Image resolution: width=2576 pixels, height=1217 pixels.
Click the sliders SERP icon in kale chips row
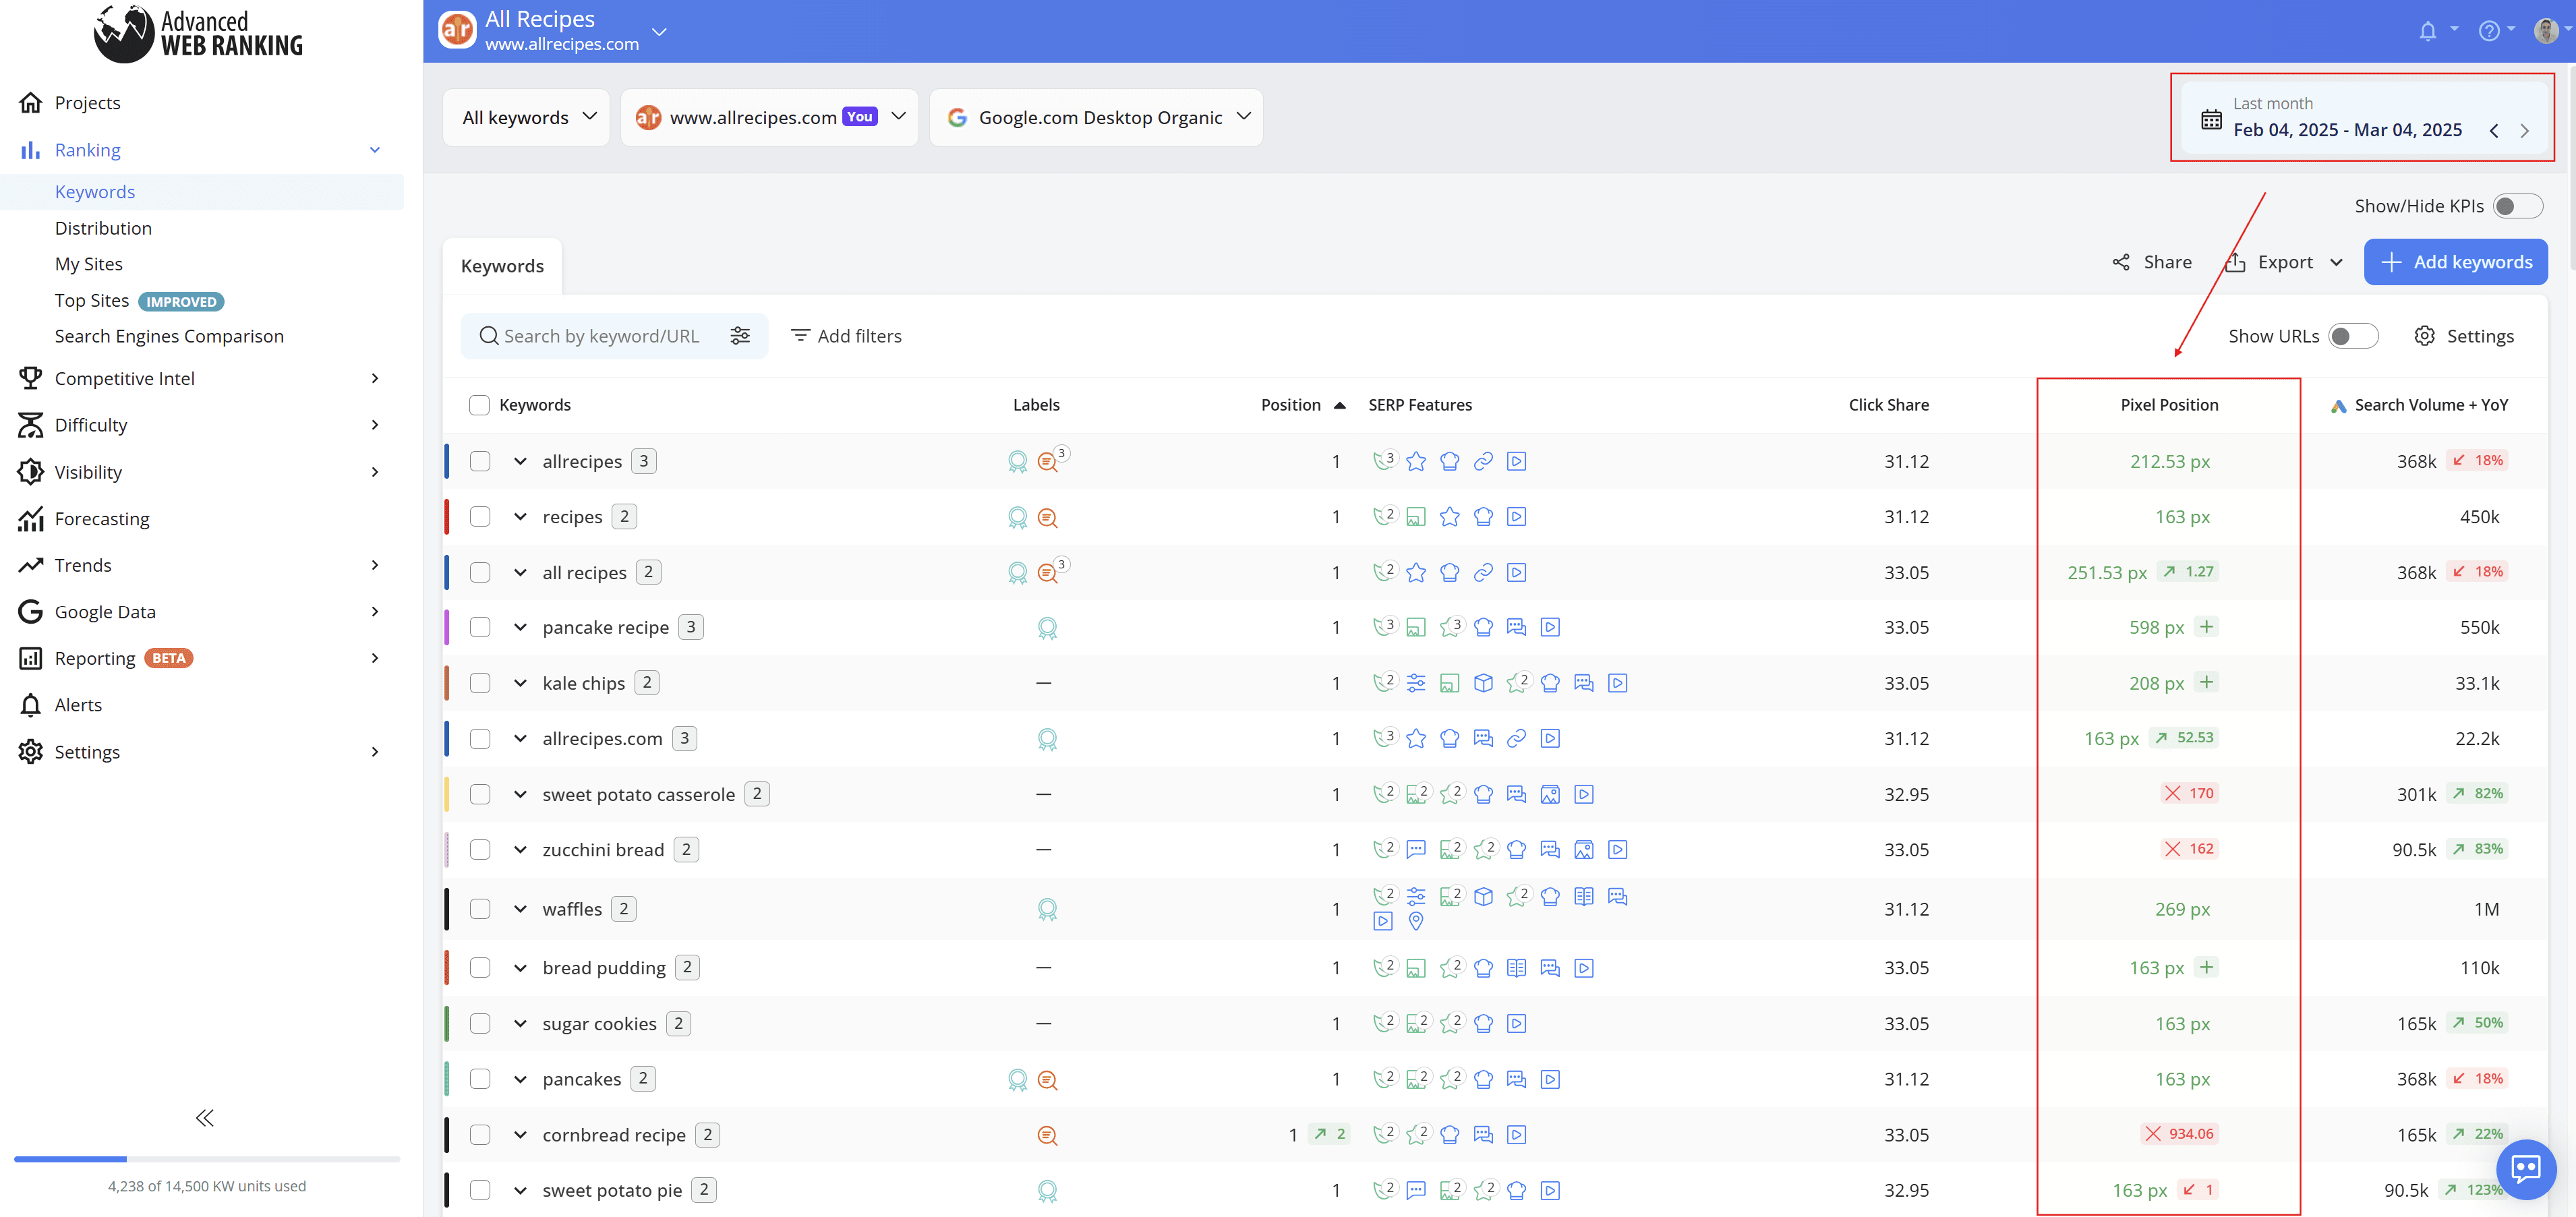tap(1416, 683)
